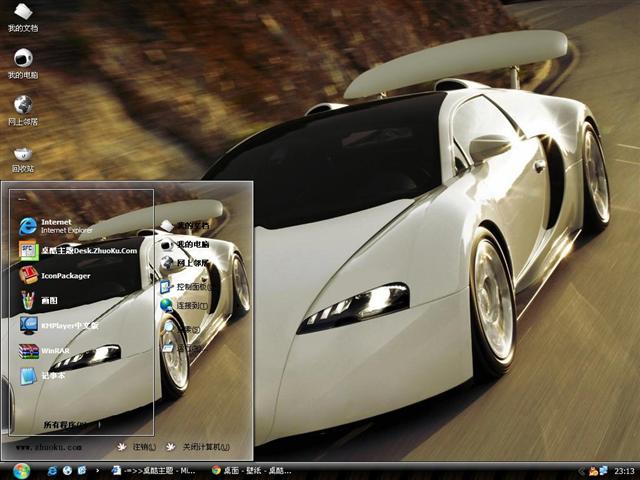
Task: Open the 回收站 recycle bin icon
Action: [x=22, y=154]
